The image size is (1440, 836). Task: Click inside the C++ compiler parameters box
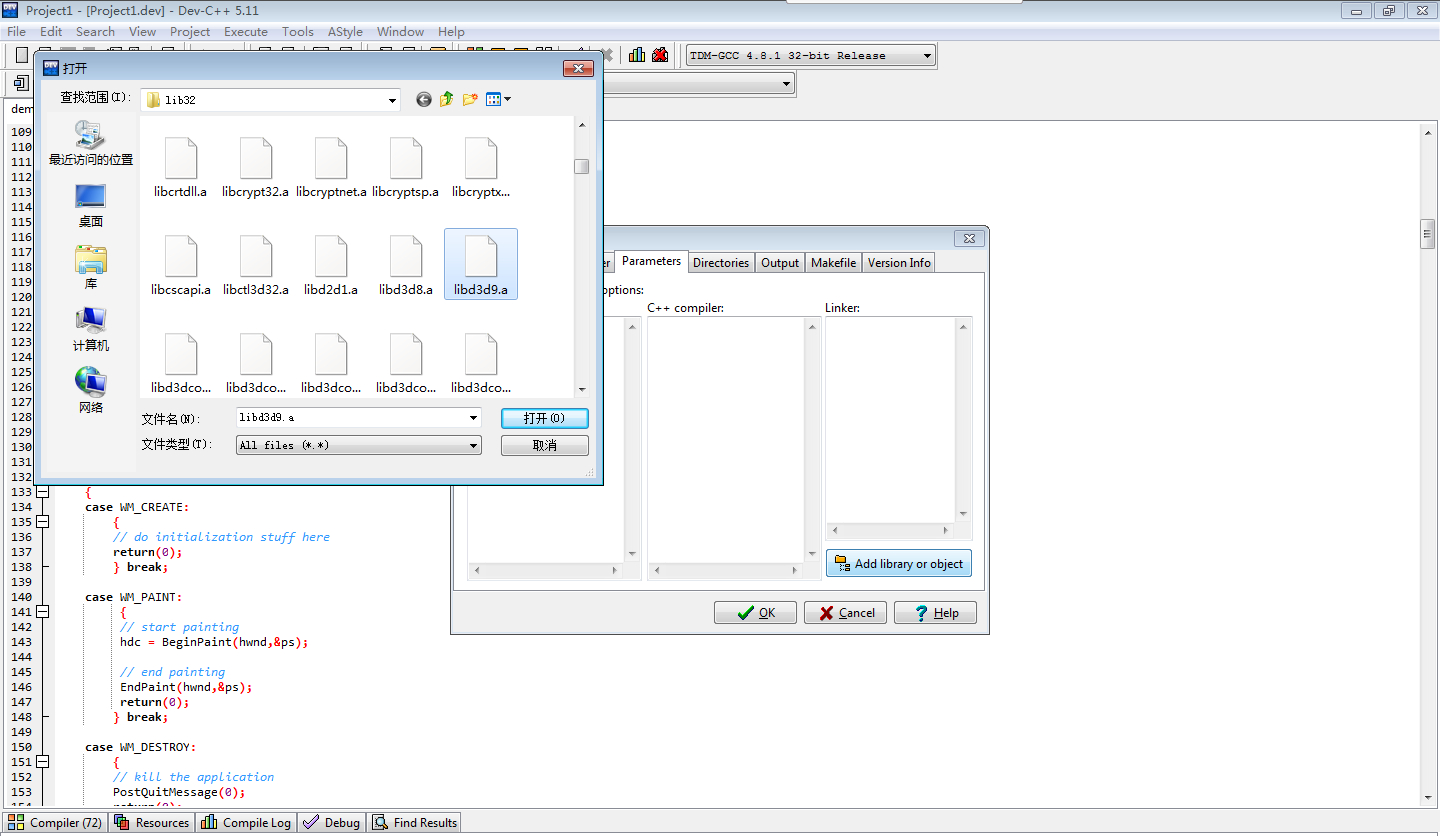[726, 440]
